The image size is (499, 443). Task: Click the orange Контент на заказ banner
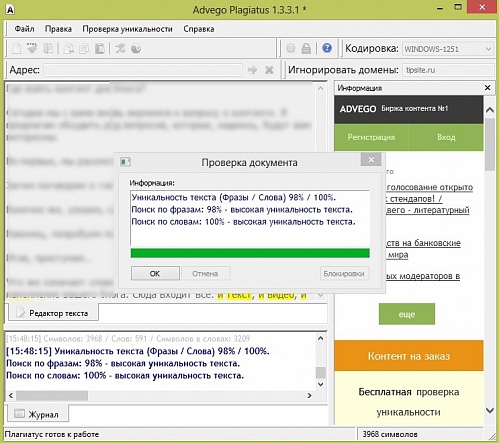pos(409,356)
